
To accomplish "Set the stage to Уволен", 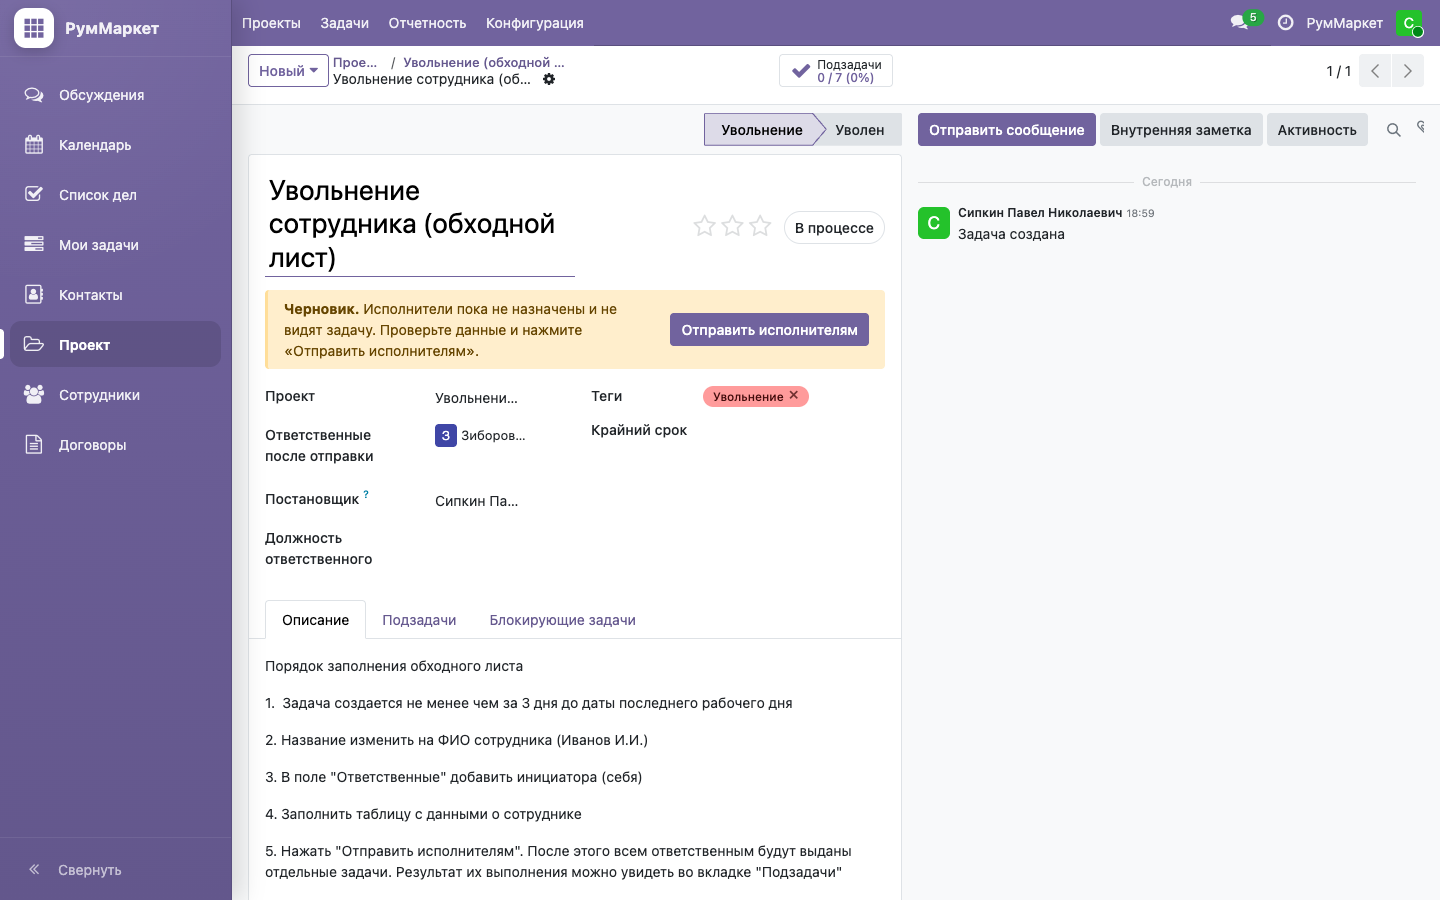I will (860, 130).
